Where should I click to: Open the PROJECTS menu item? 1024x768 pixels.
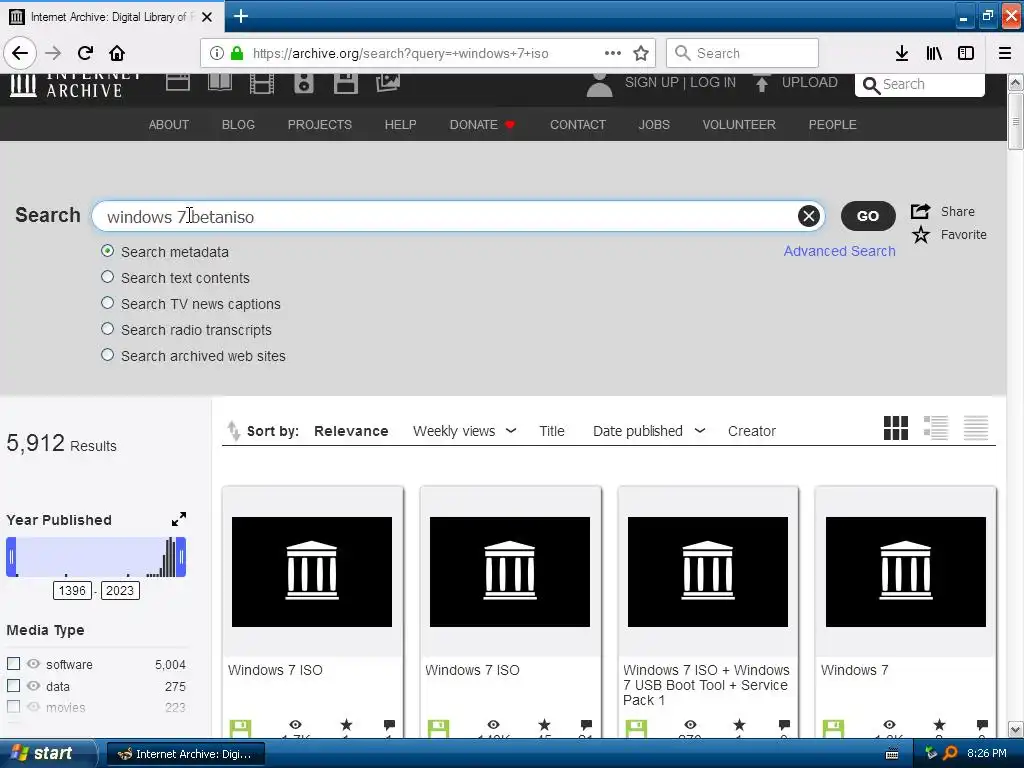coord(320,125)
